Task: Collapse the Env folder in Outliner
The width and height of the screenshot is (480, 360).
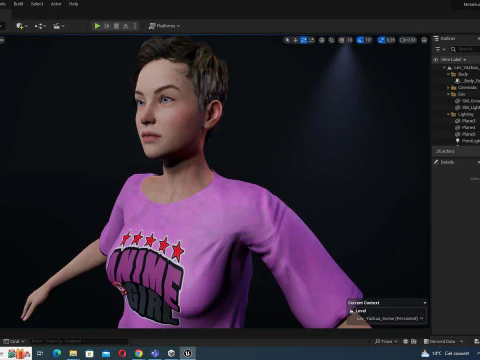Action: tap(448, 94)
